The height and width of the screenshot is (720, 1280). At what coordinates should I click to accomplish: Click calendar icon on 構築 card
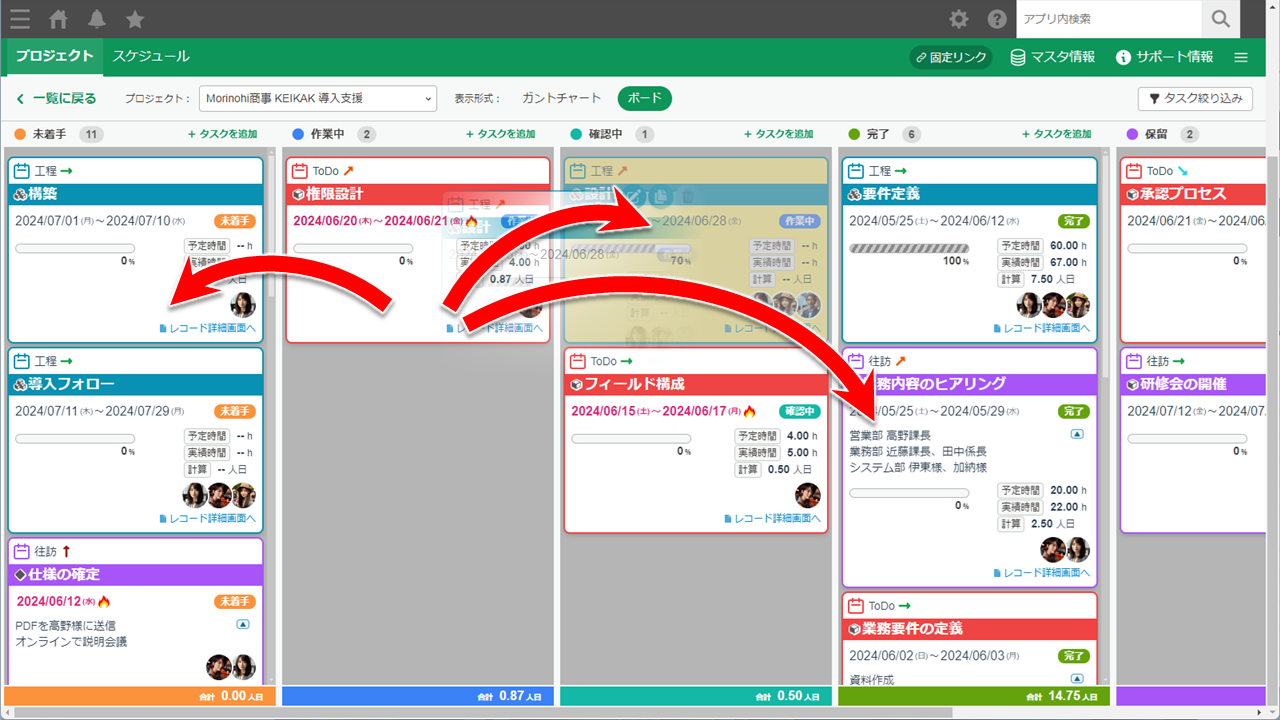click(x=22, y=171)
